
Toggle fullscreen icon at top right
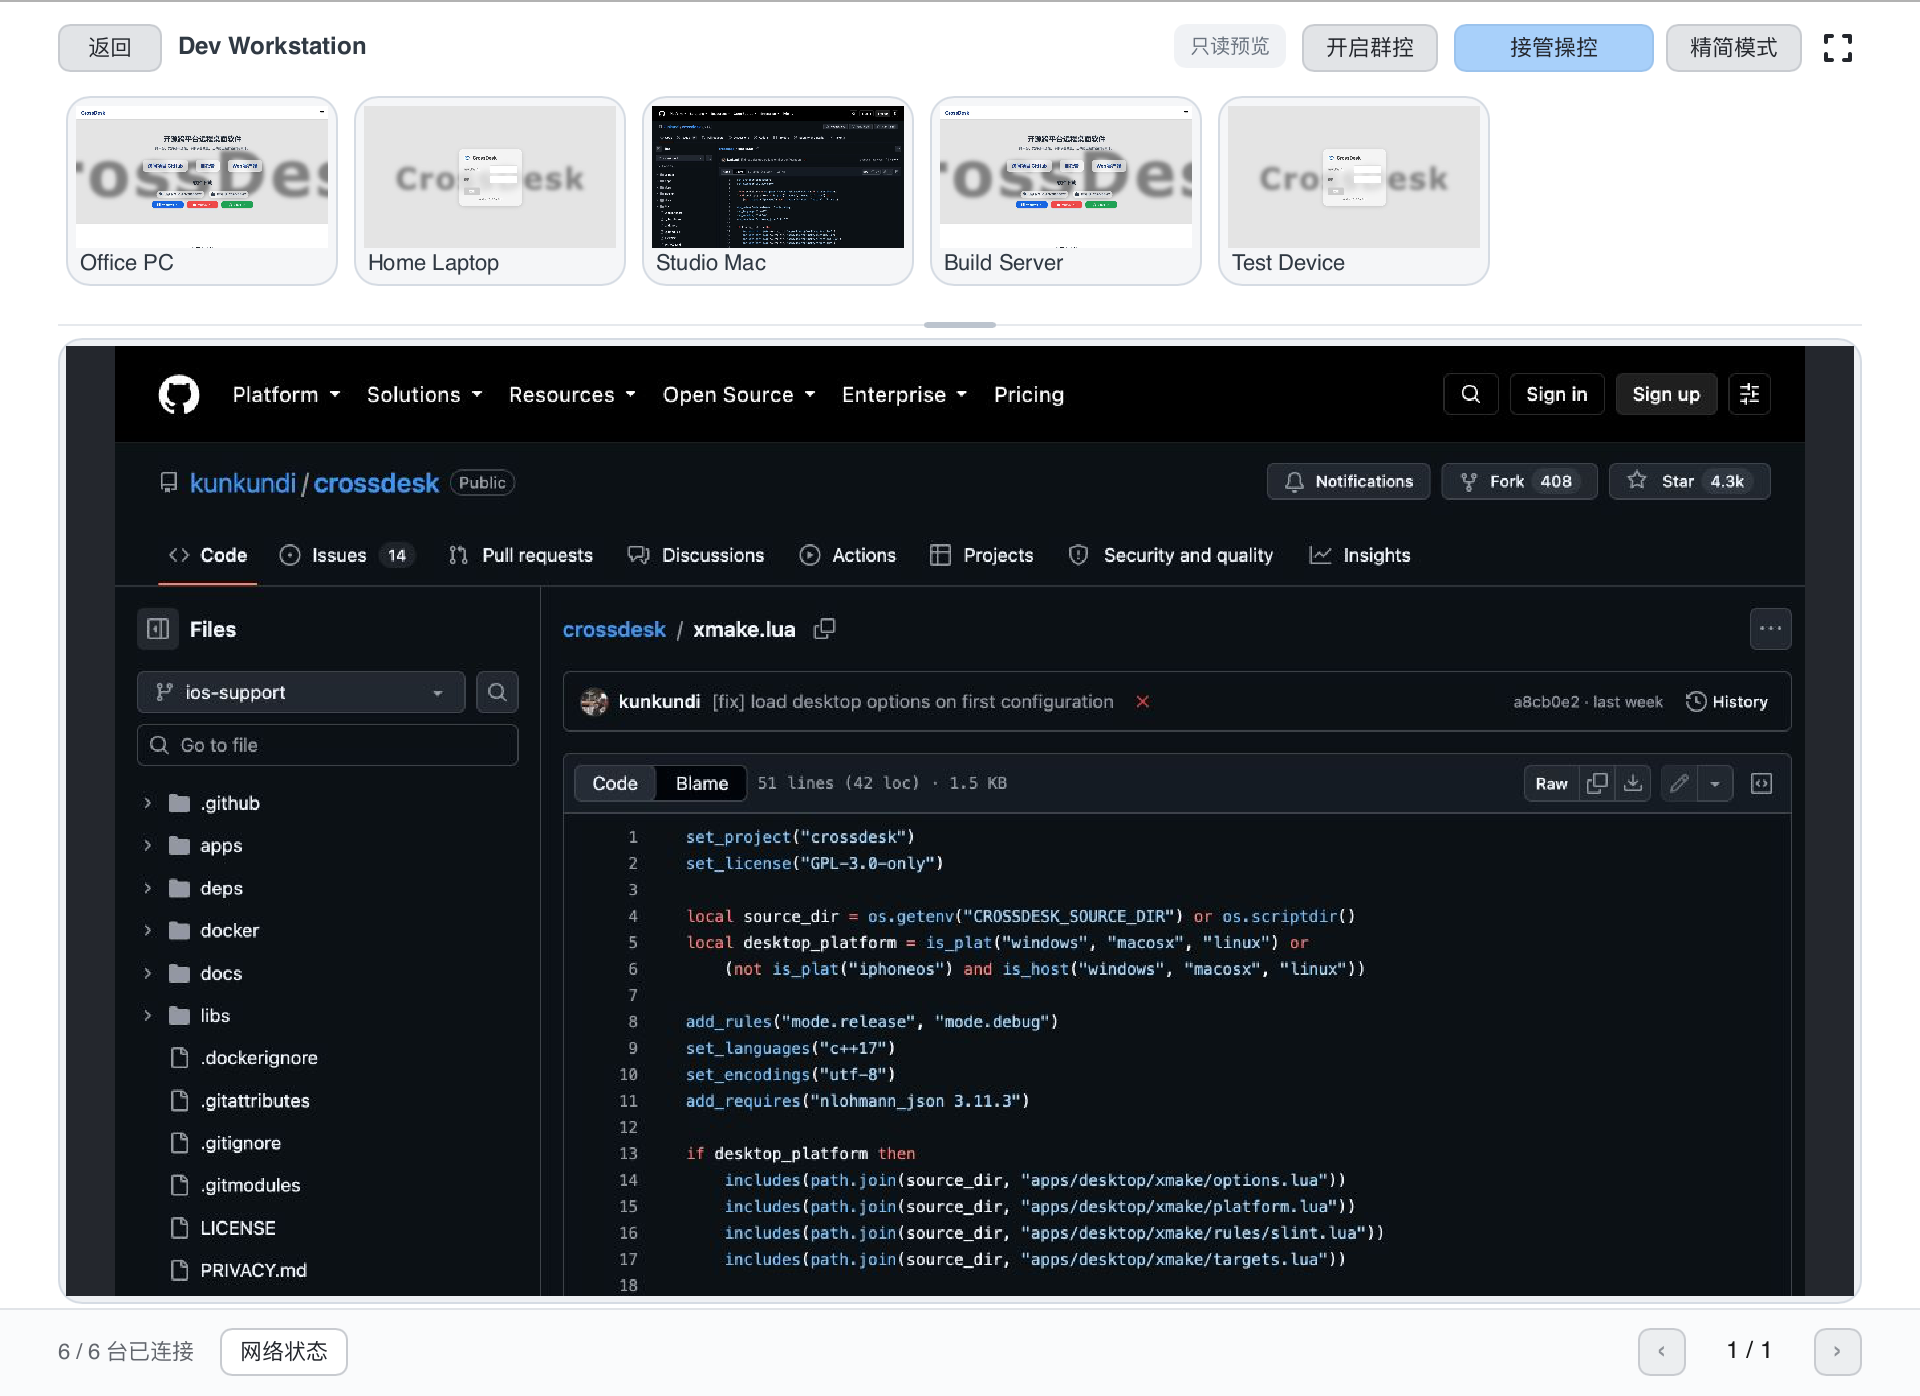pyautogui.click(x=1838, y=48)
